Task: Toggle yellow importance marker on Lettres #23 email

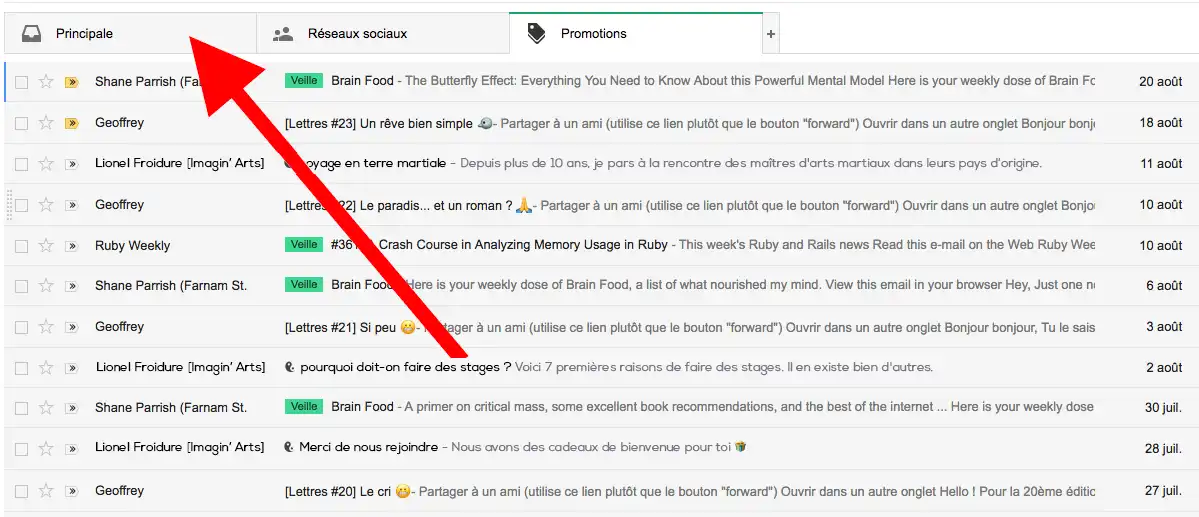Action: 72,123
